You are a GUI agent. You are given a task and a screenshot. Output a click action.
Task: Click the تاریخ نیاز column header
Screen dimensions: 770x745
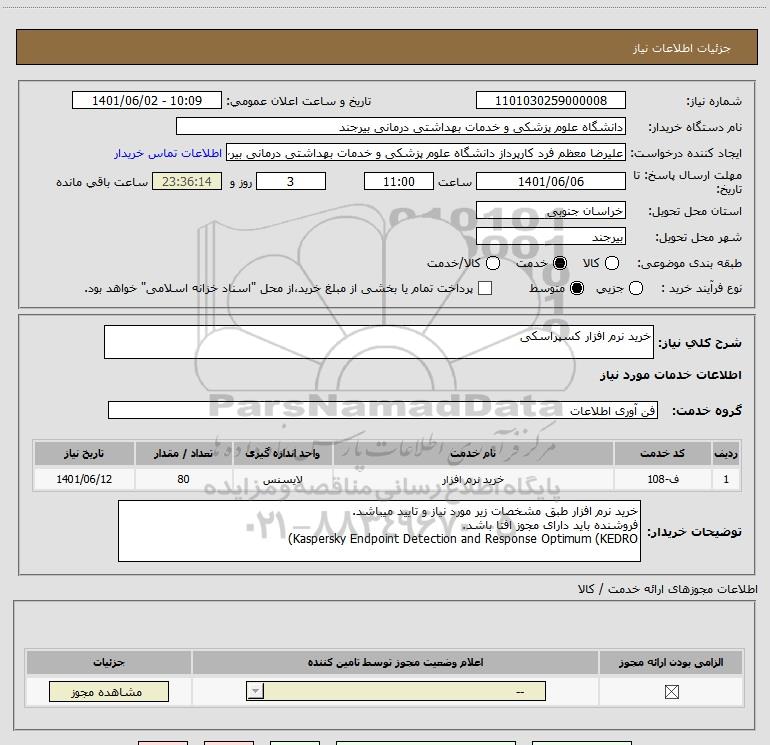click(x=84, y=453)
